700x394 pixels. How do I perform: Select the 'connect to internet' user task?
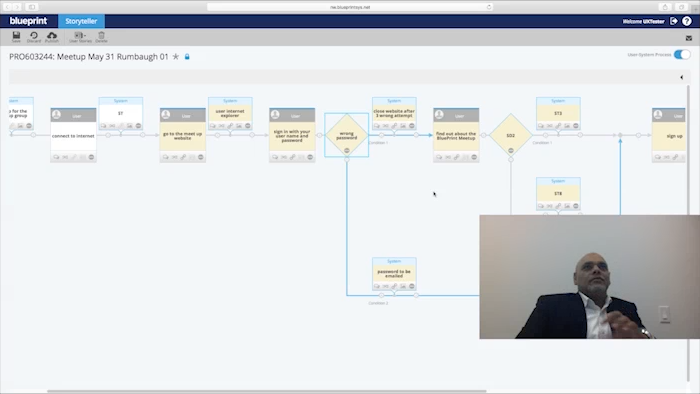pyautogui.click(x=73, y=136)
